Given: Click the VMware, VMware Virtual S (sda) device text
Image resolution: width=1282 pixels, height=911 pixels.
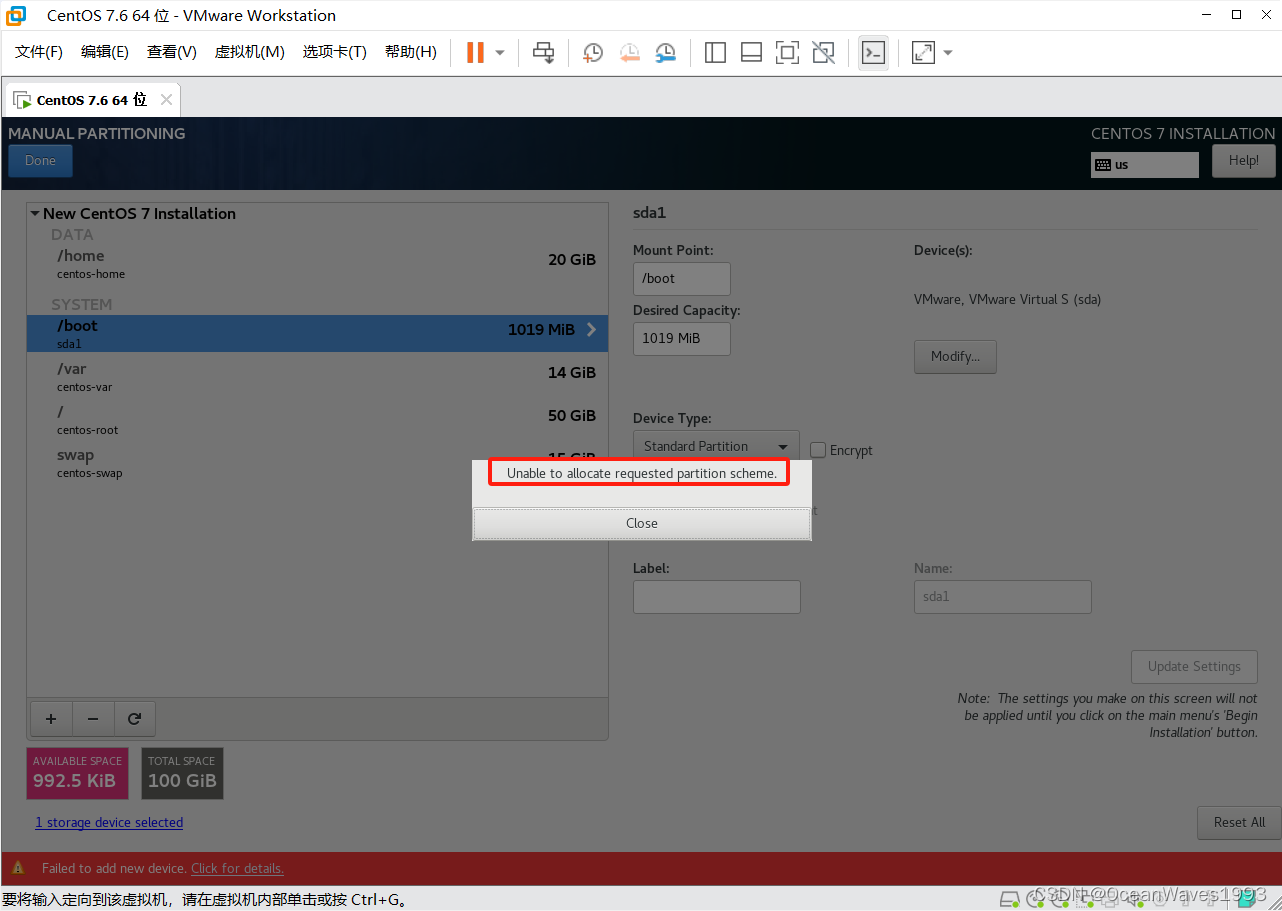Looking at the screenshot, I should pyautogui.click(x=1007, y=299).
